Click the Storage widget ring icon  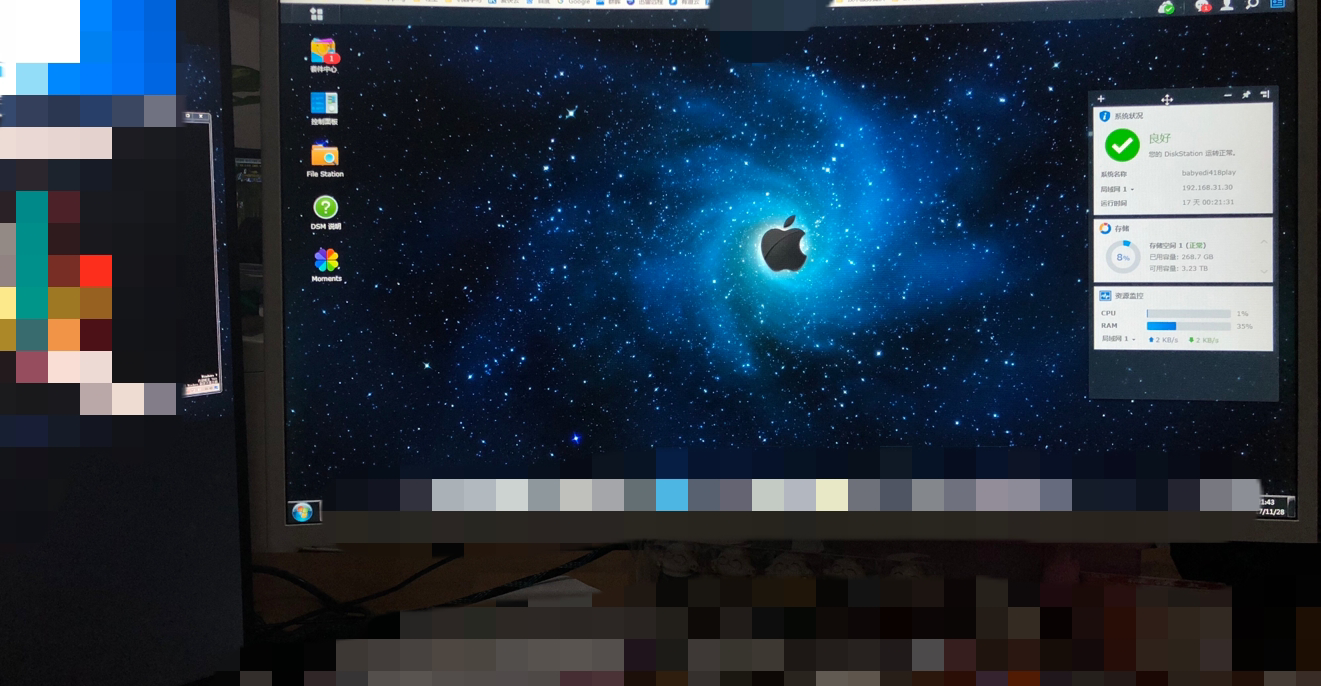click(x=1105, y=228)
